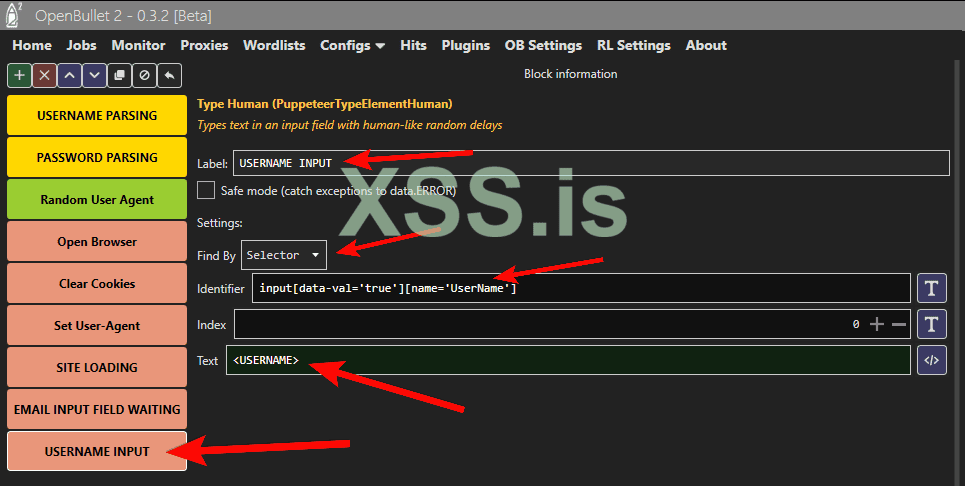
Task: Open the Find By Selector dropdown
Action: tap(284, 255)
